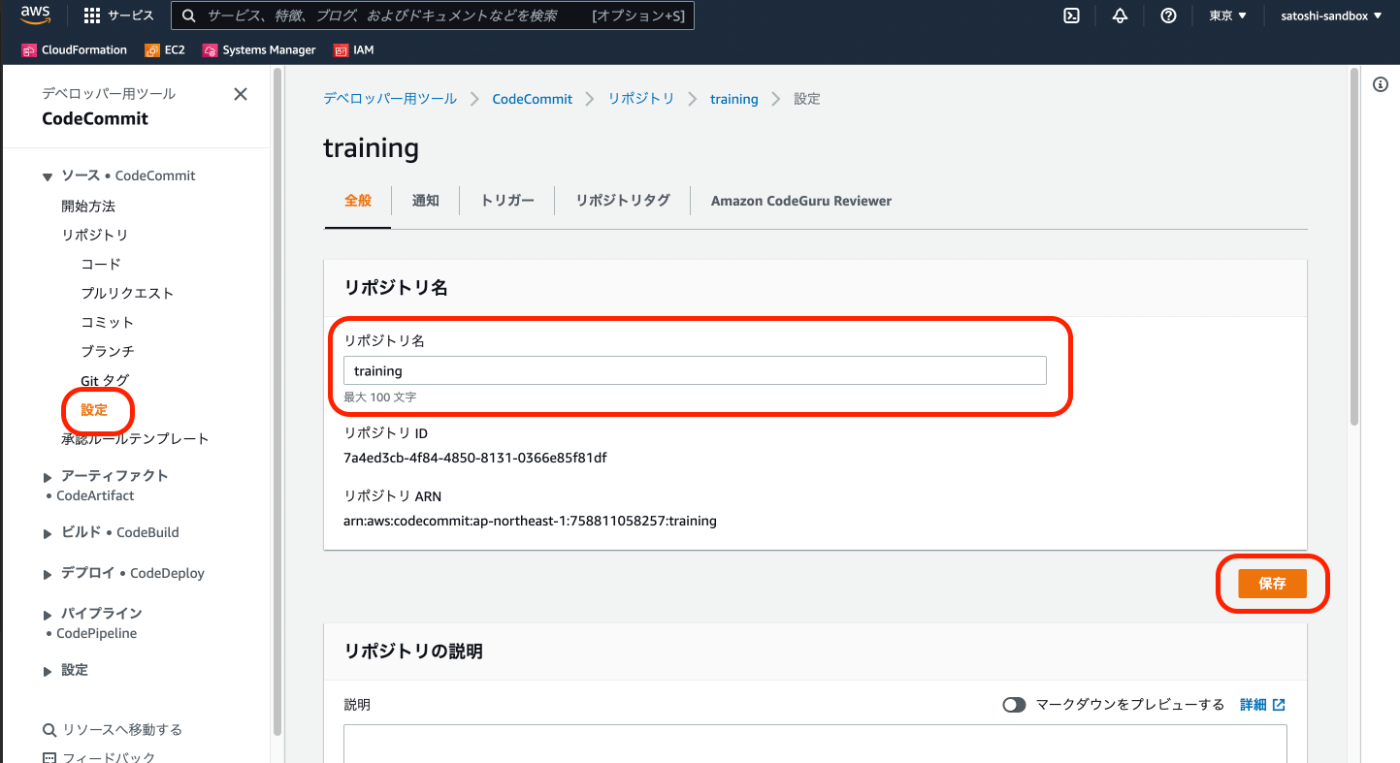Screen dimensions: 1400x763
Task: Open フィードバック in sidebar
Action: click(x=99, y=757)
